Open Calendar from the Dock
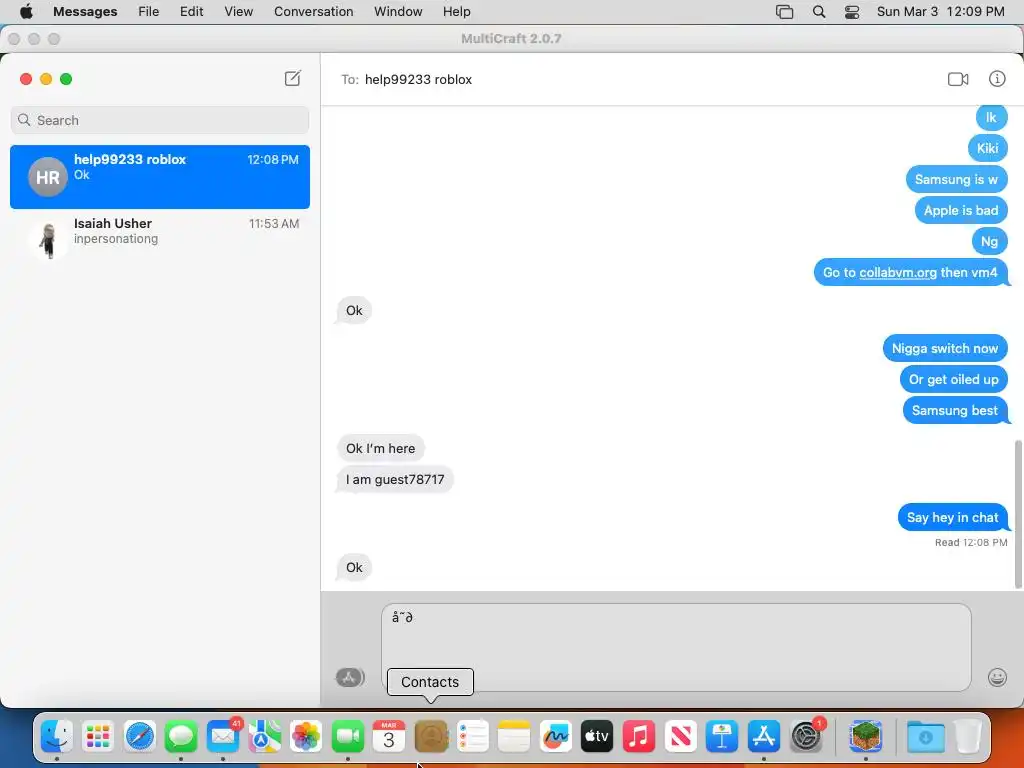1024x768 pixels. tap(389, 737)
